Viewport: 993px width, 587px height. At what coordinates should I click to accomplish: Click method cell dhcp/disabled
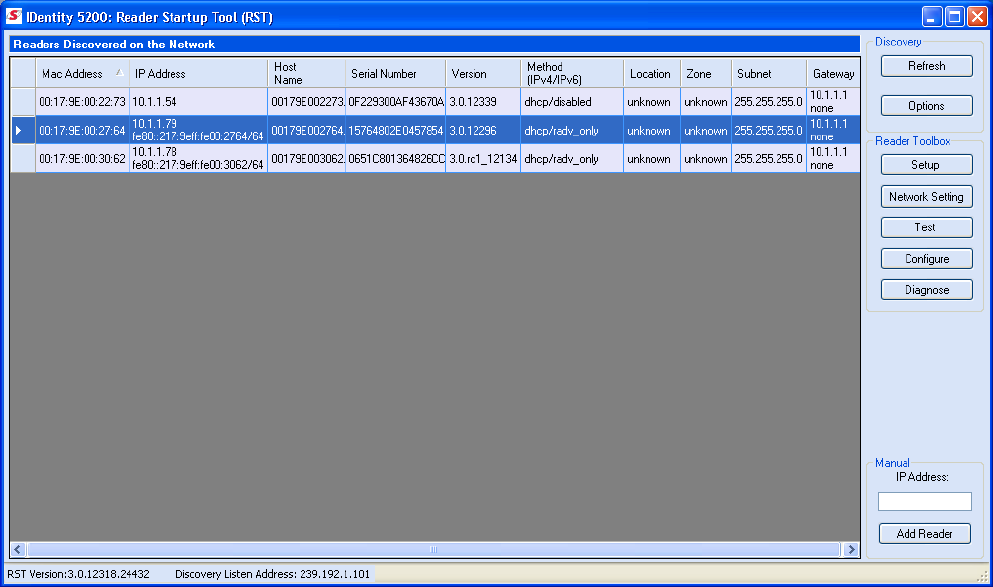point(572,102)
